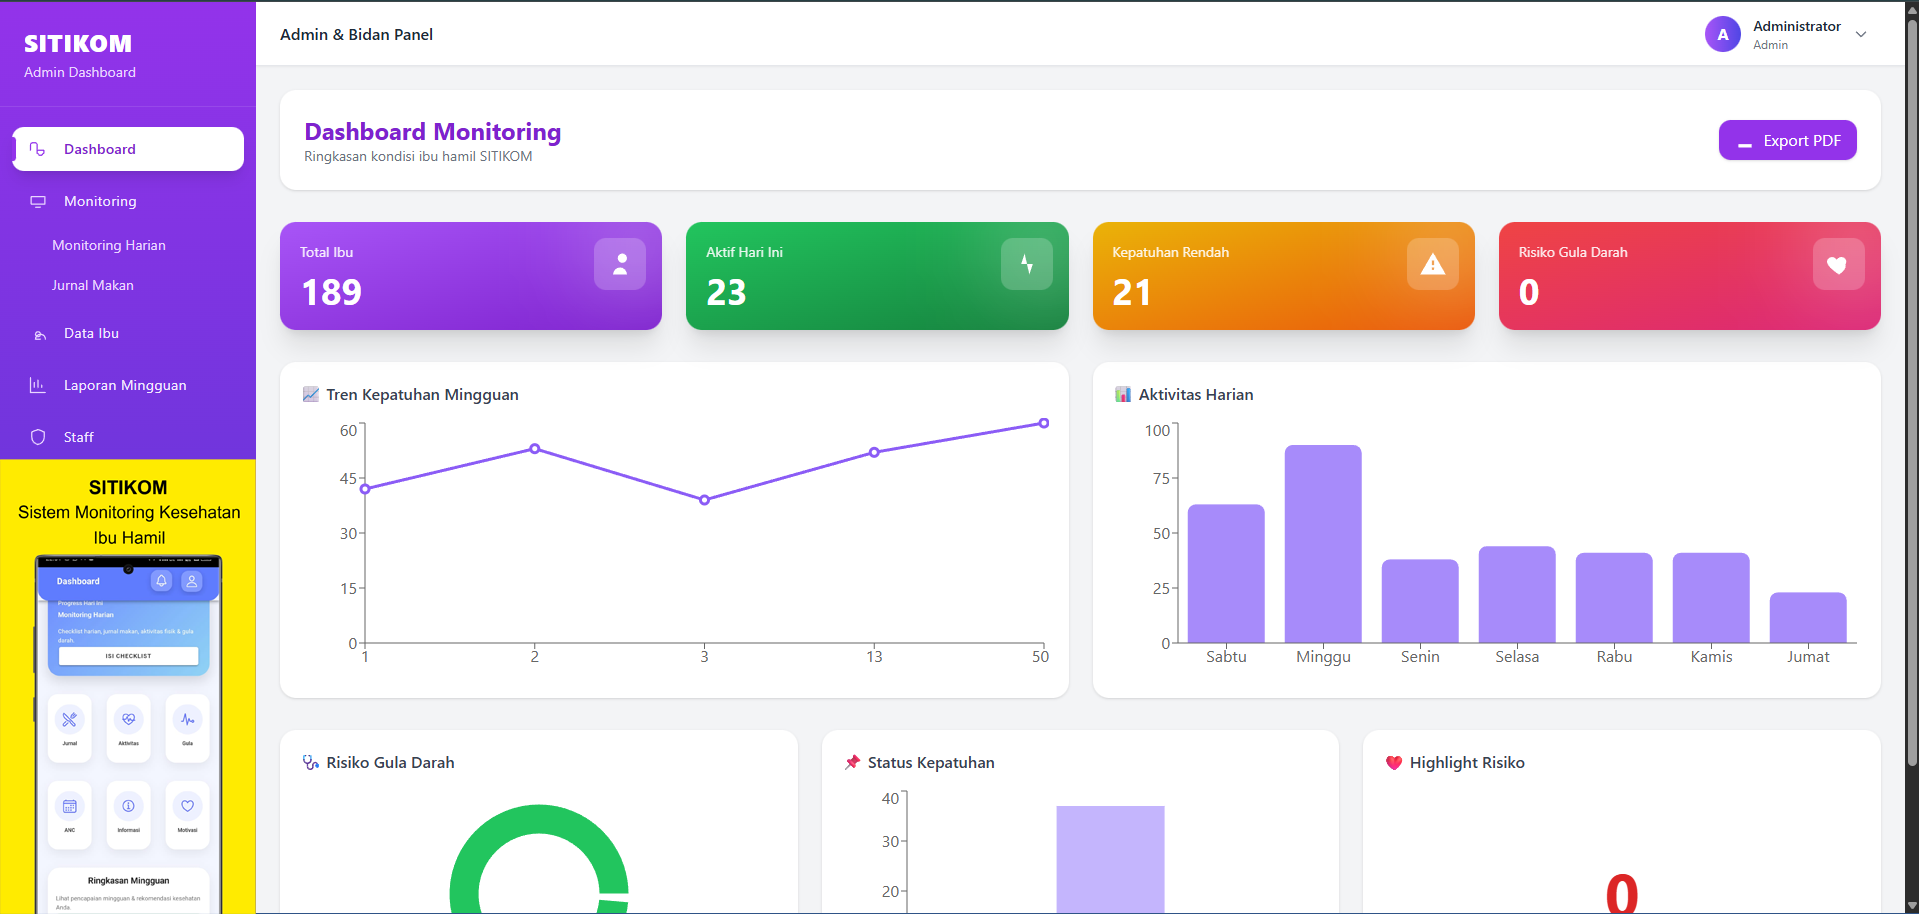Image resolution: width=1919 pixels, height=914 pixels.
Task: Click the stethoscope icon beside Risiko Gula Darah
Action: [311, 762]
